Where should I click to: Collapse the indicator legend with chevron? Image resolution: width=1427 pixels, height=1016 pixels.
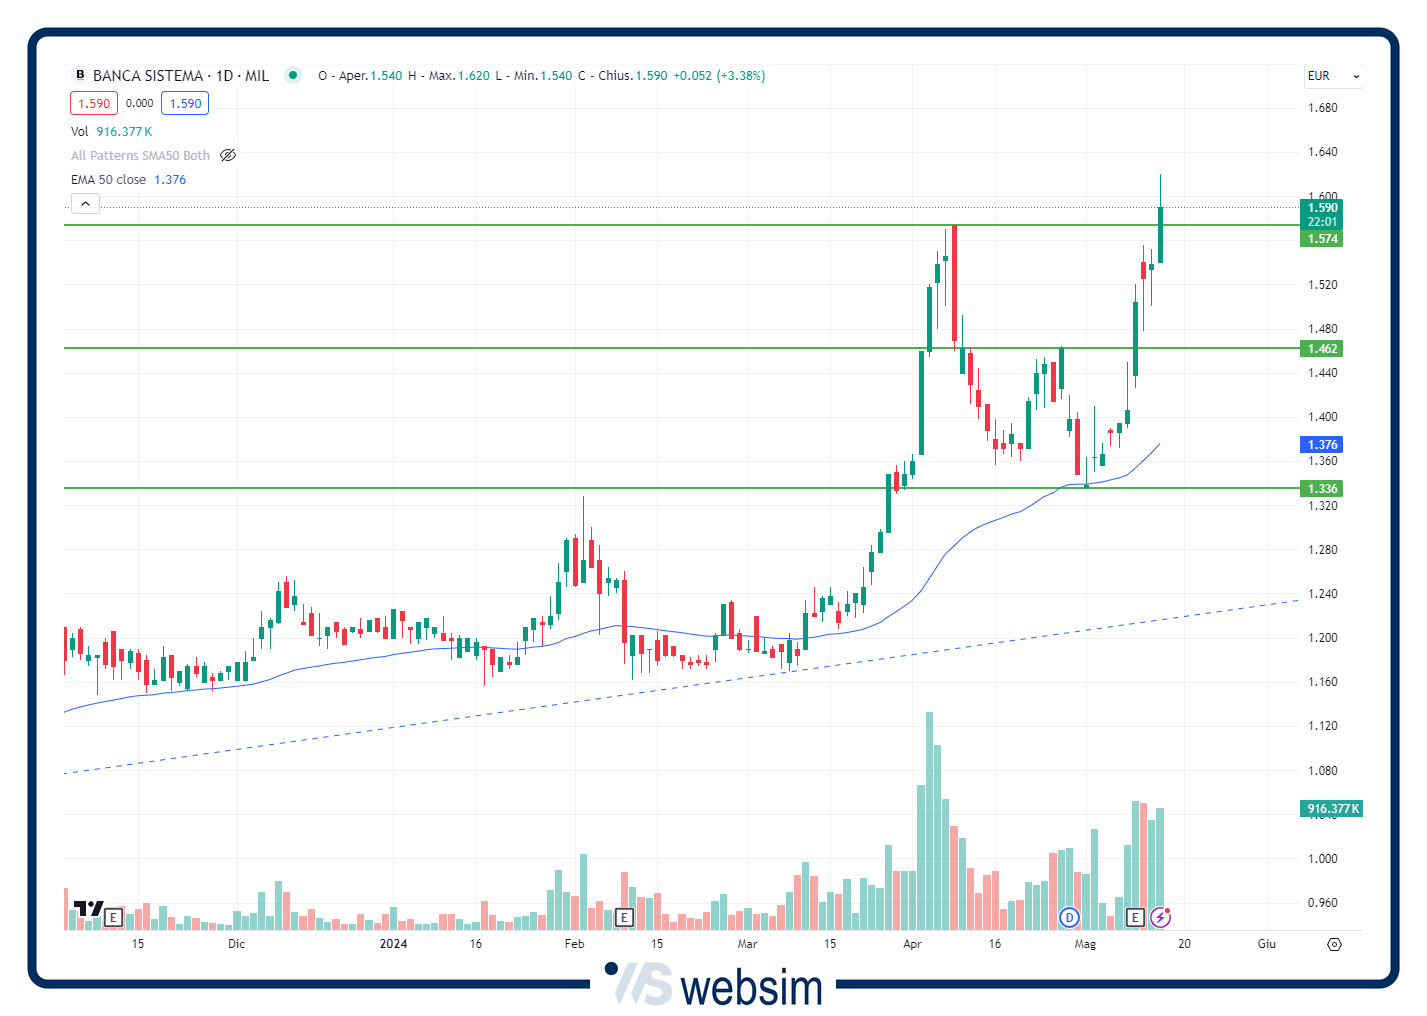[85, 204]
